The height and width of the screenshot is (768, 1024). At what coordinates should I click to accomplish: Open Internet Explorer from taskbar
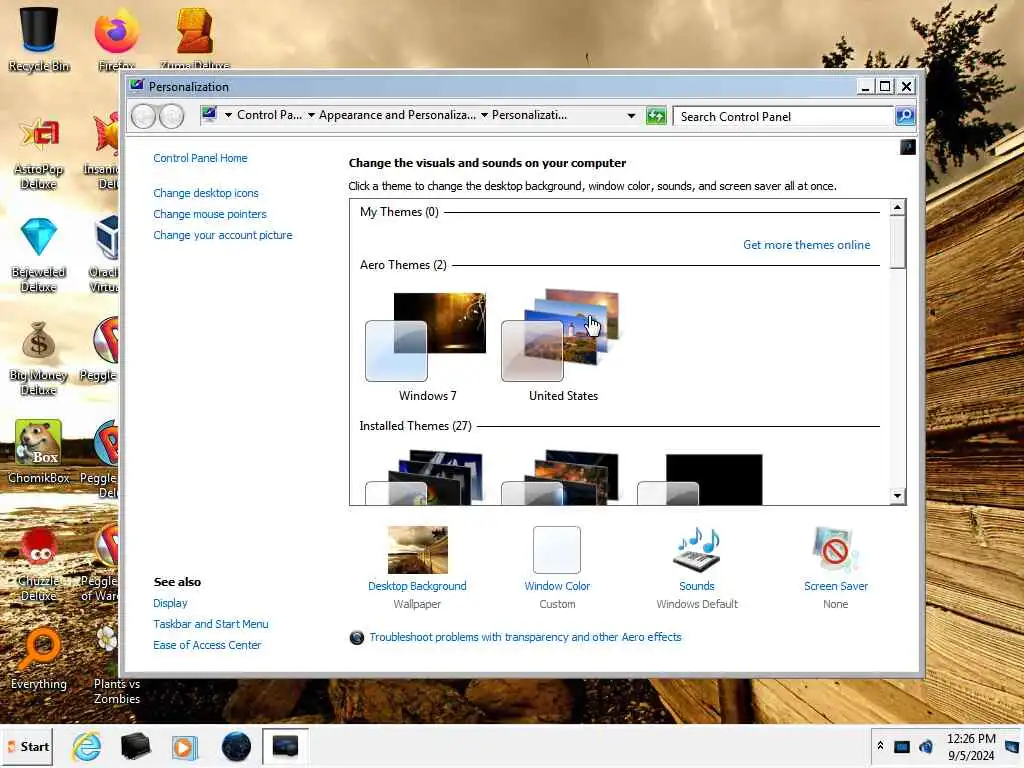[x=87, y=746]
